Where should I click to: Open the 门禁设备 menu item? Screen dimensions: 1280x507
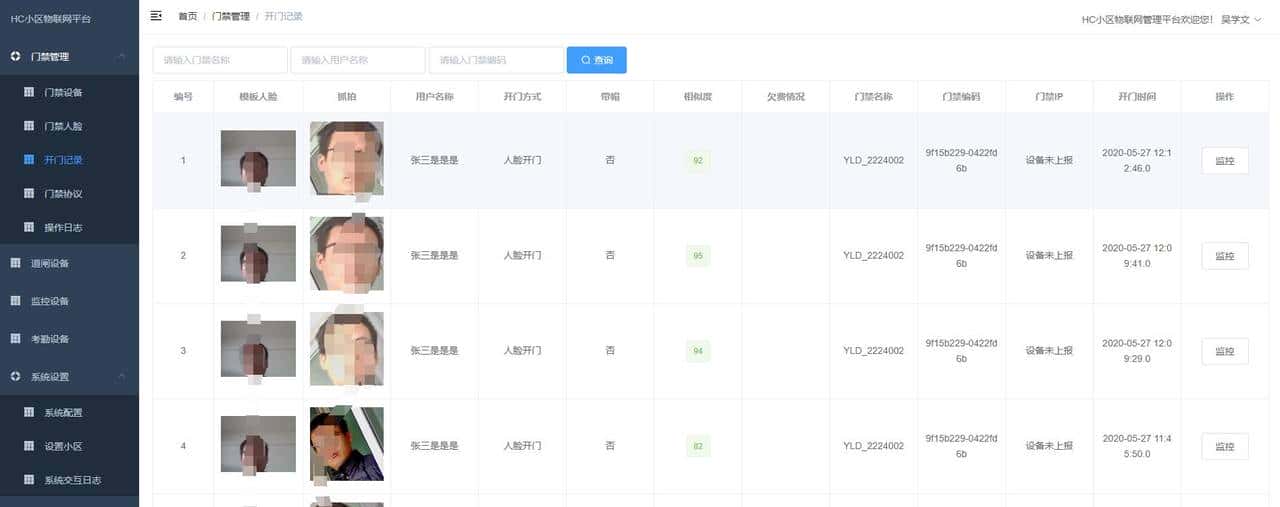(x=69, y=92)
